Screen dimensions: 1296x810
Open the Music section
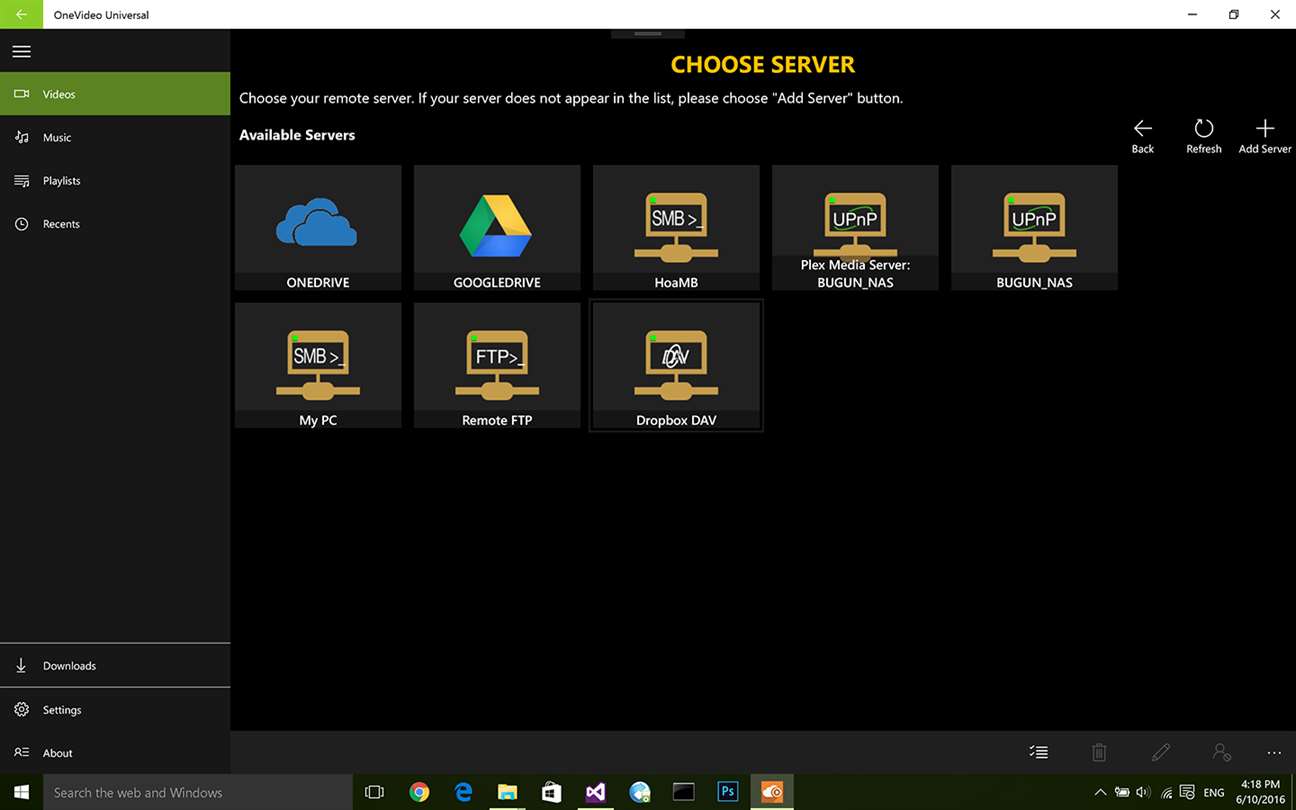[x=115, y=137]
